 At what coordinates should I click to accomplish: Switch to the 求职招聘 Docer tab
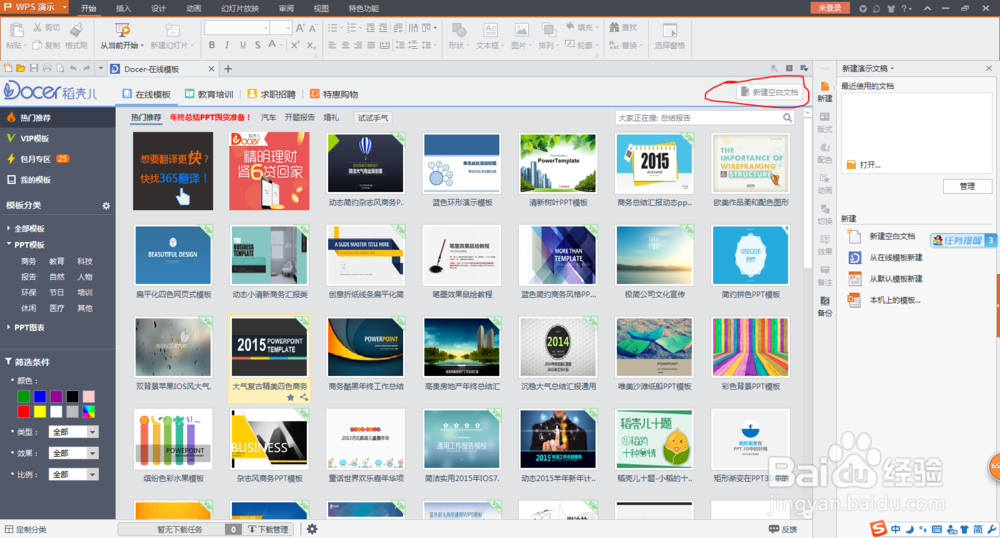272,94
